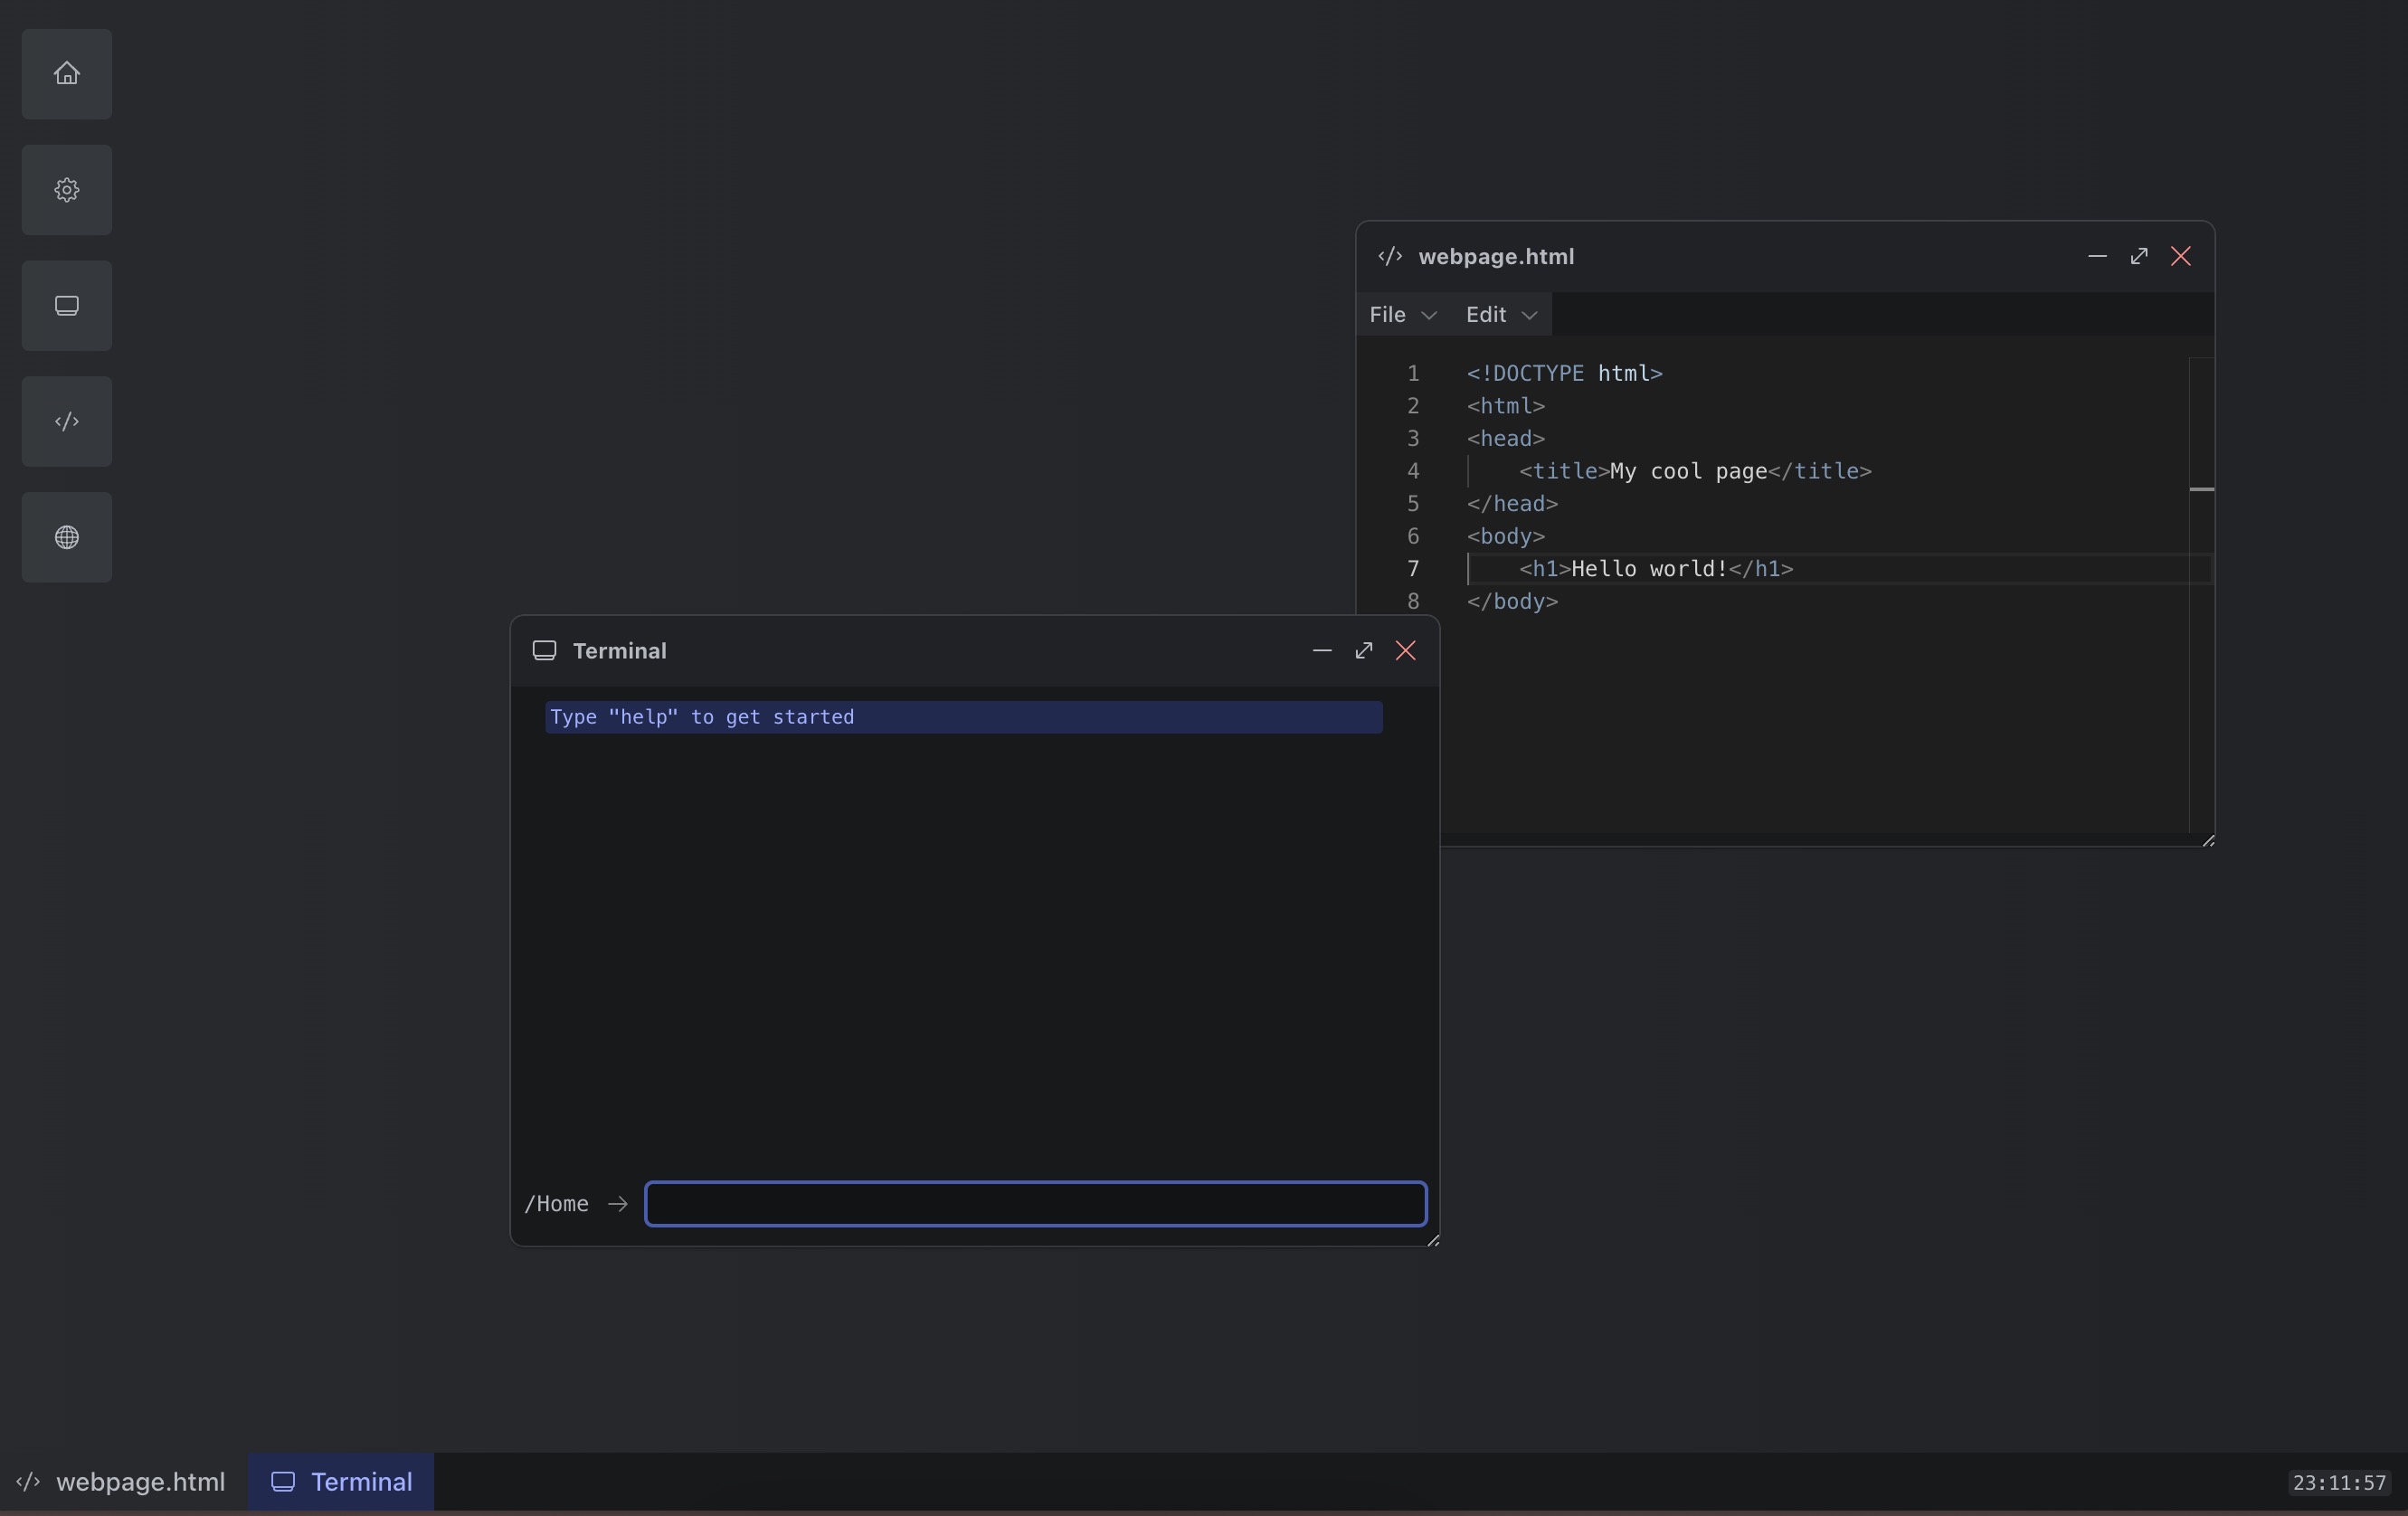Open web browser globe icon

coord(67,538)
